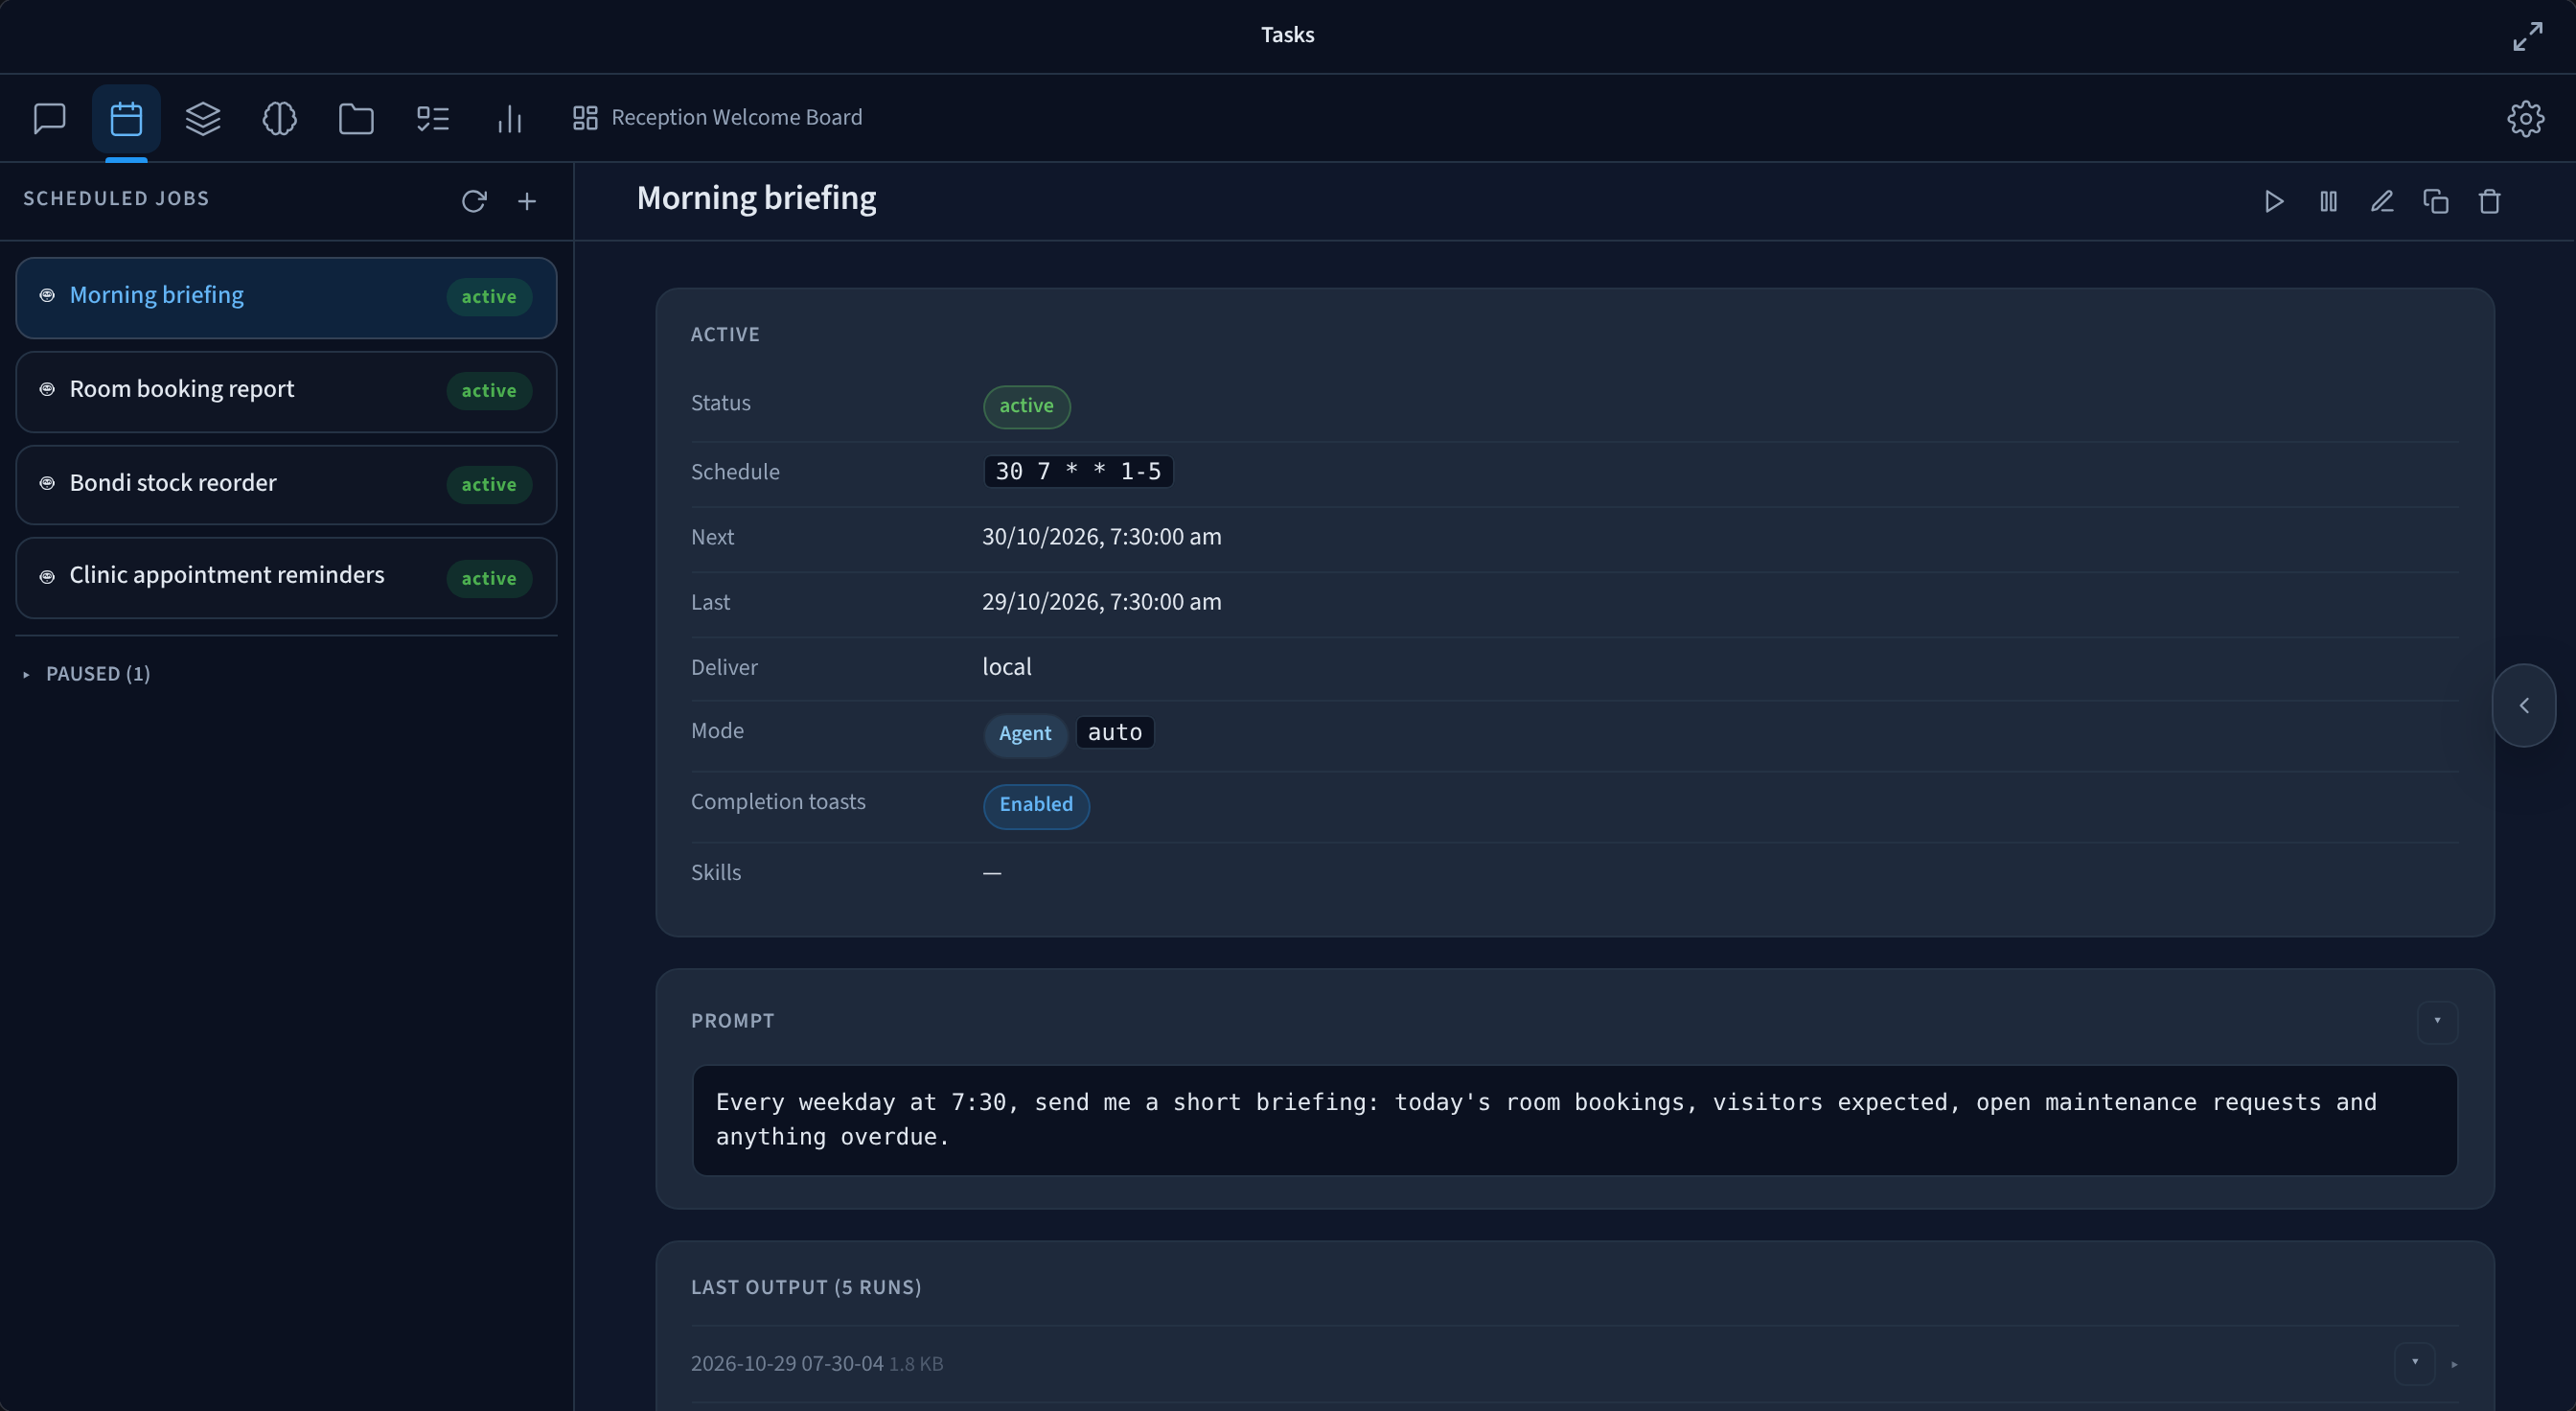The image size is (2576, 1411).
Task: Open the folder icon in top toolbar
Action: tap(356, 118)
